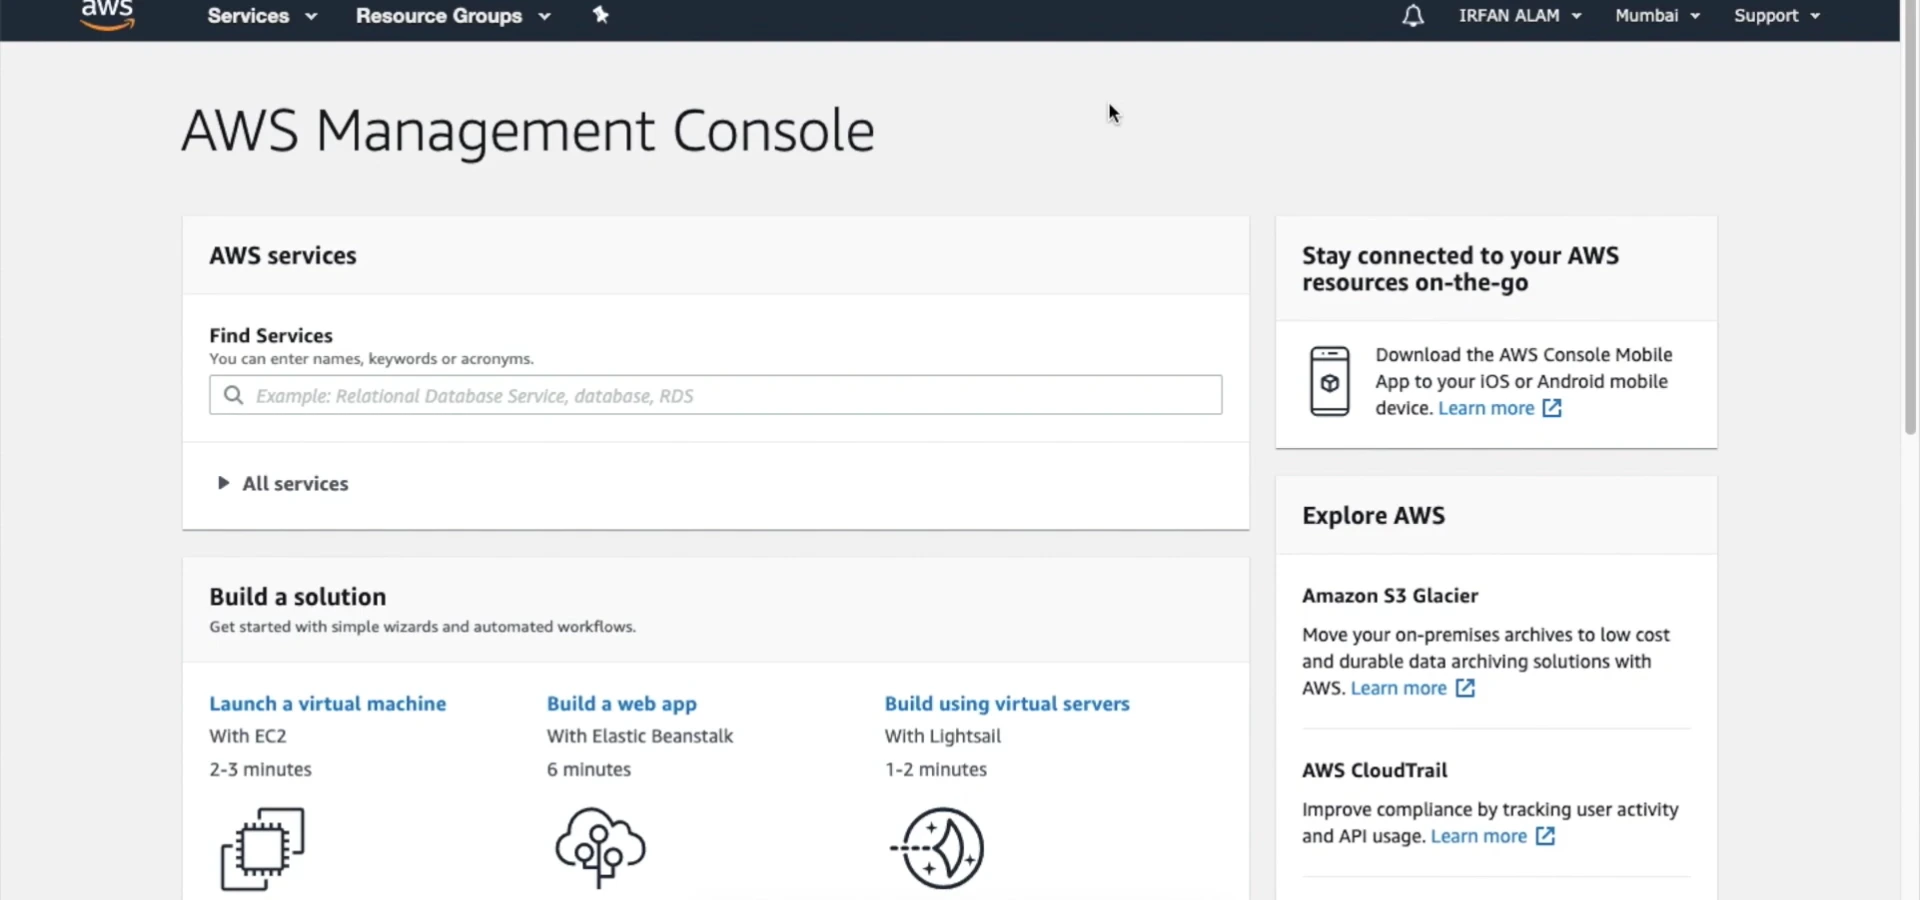The image size is (1920, 900).
Task: Open the Resource Groups dropdown
Action: point(453,16)
